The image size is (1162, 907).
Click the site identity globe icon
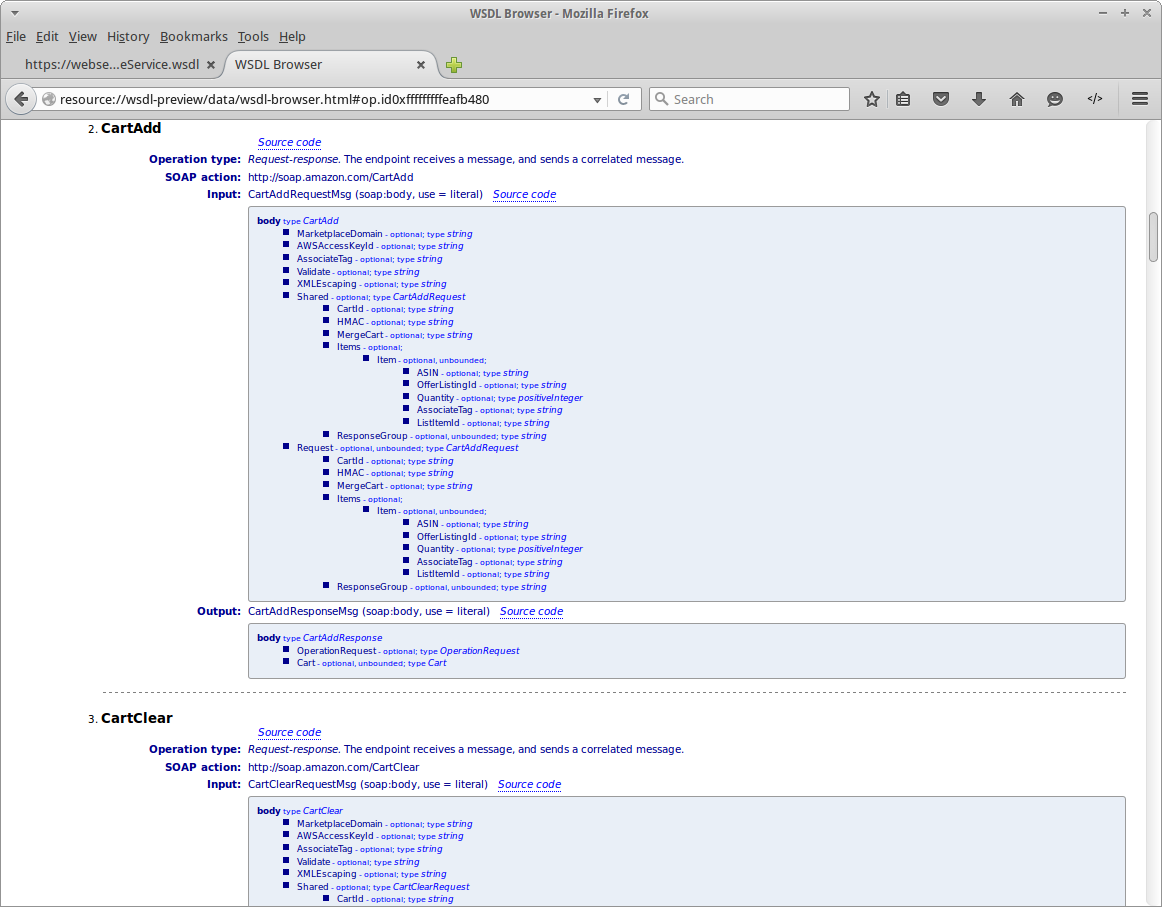pyautogui.click(x=49, y=99)
